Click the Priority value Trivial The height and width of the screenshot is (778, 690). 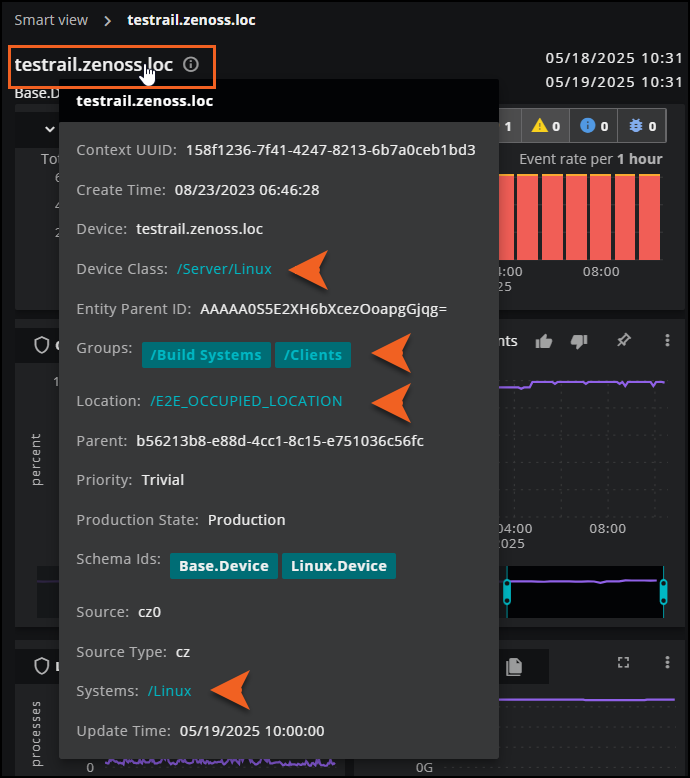163,480
